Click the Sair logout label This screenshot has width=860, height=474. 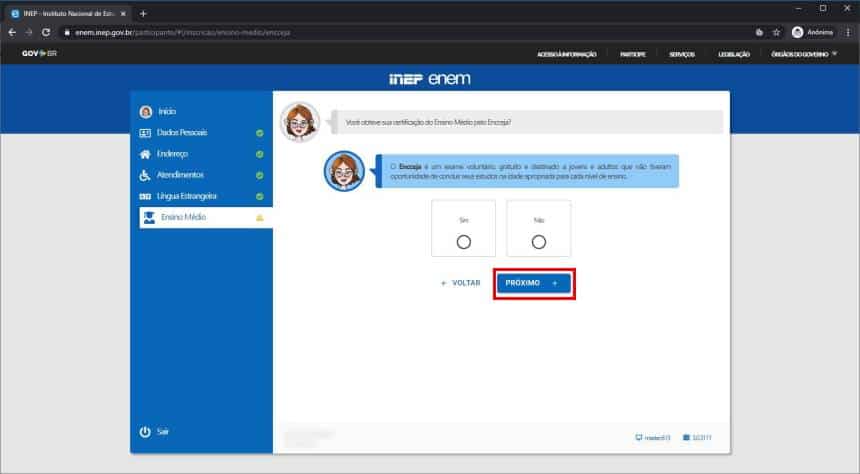pos(163,432)
